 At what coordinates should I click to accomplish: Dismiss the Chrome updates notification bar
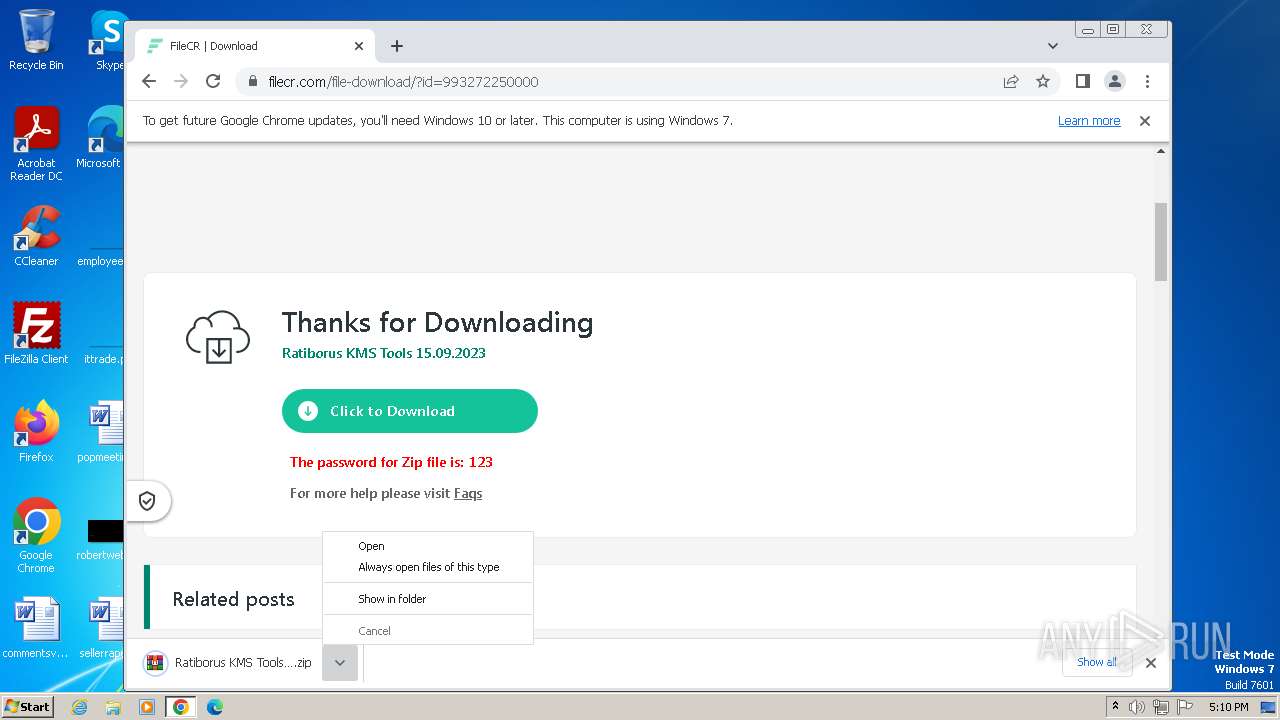(1145, 121)
